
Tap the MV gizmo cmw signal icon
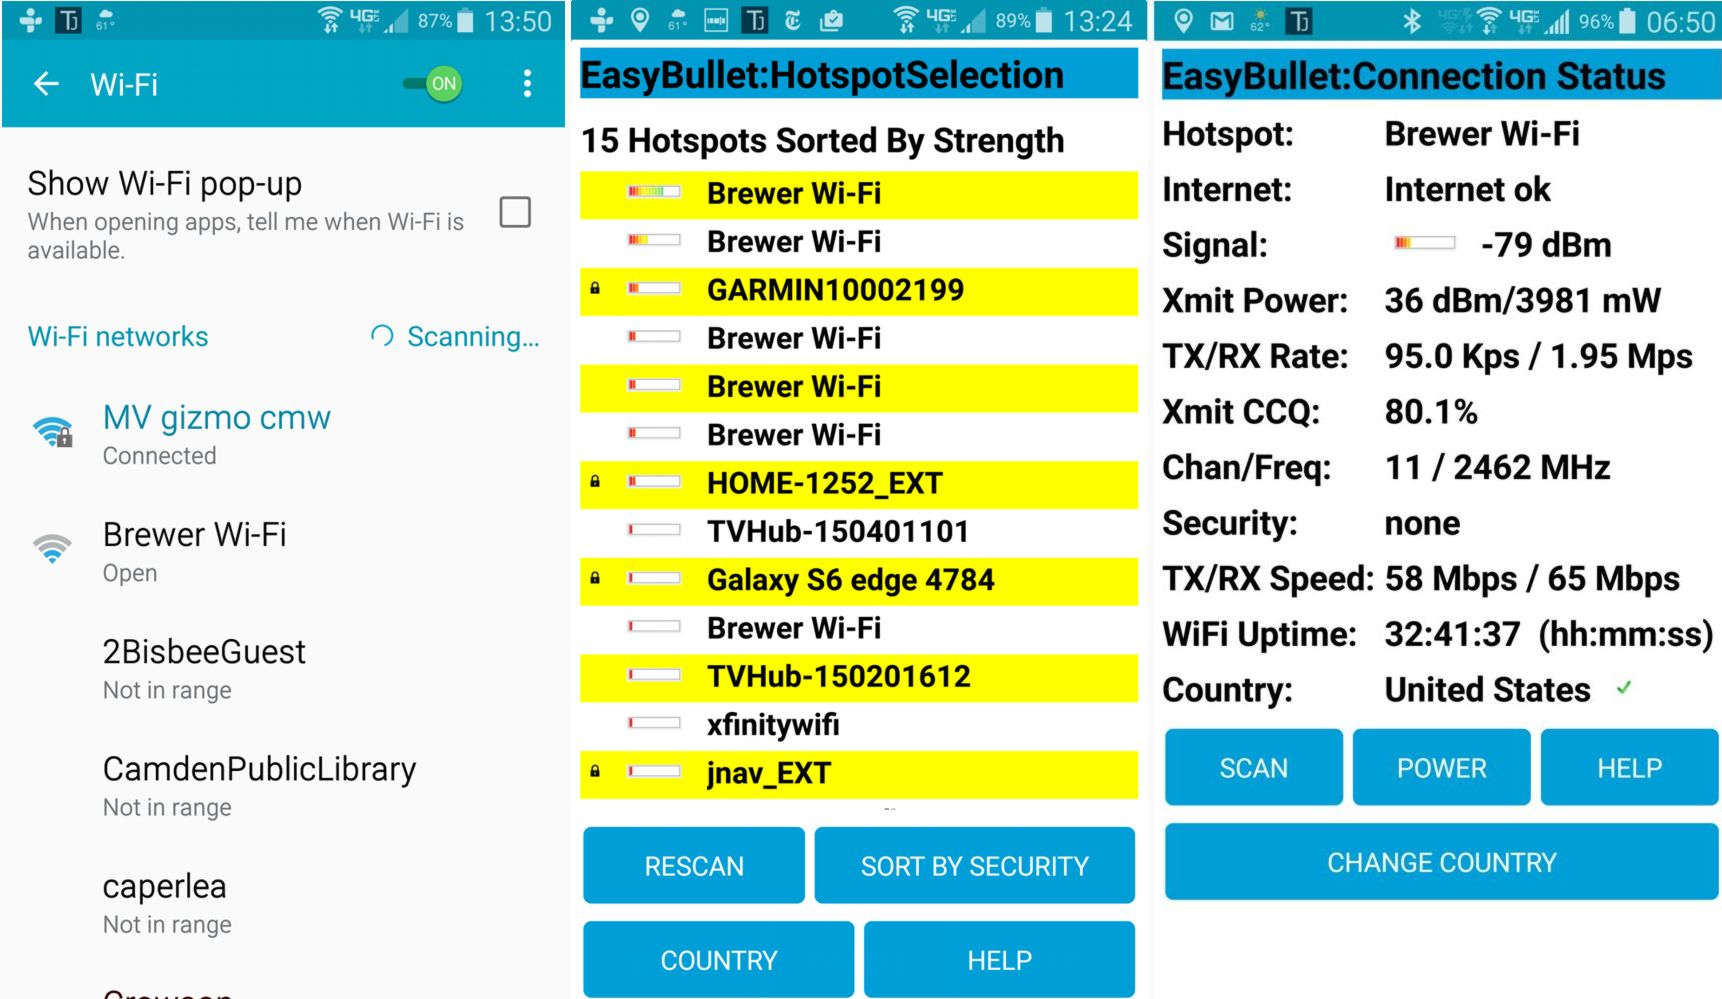click(52, 432)
